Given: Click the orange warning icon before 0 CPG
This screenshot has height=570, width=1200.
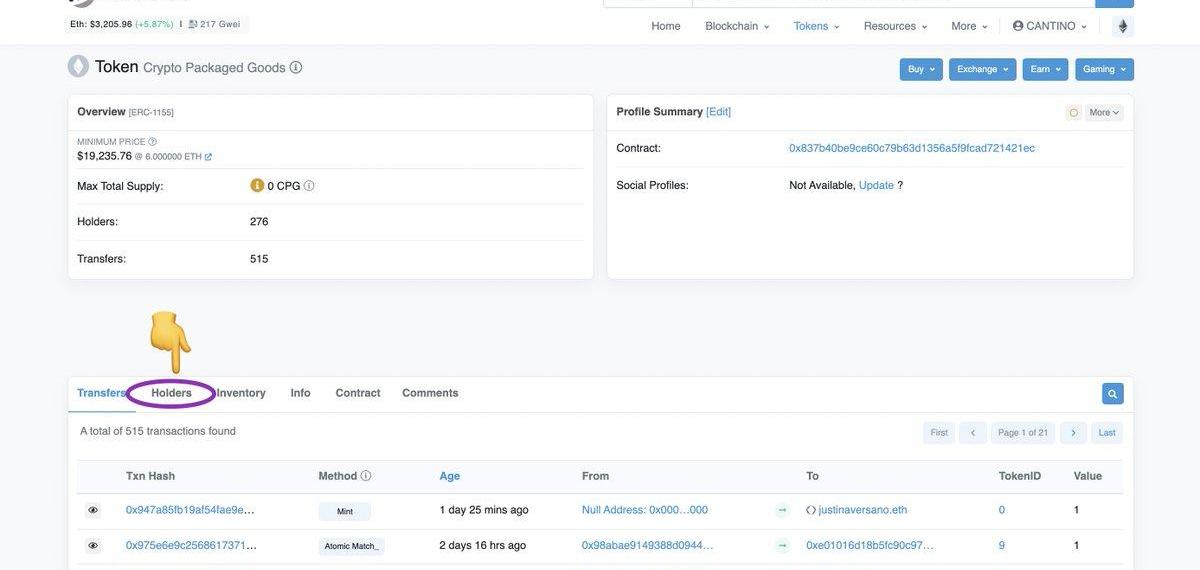Looking at the screenshot, I should coord(257,186).
